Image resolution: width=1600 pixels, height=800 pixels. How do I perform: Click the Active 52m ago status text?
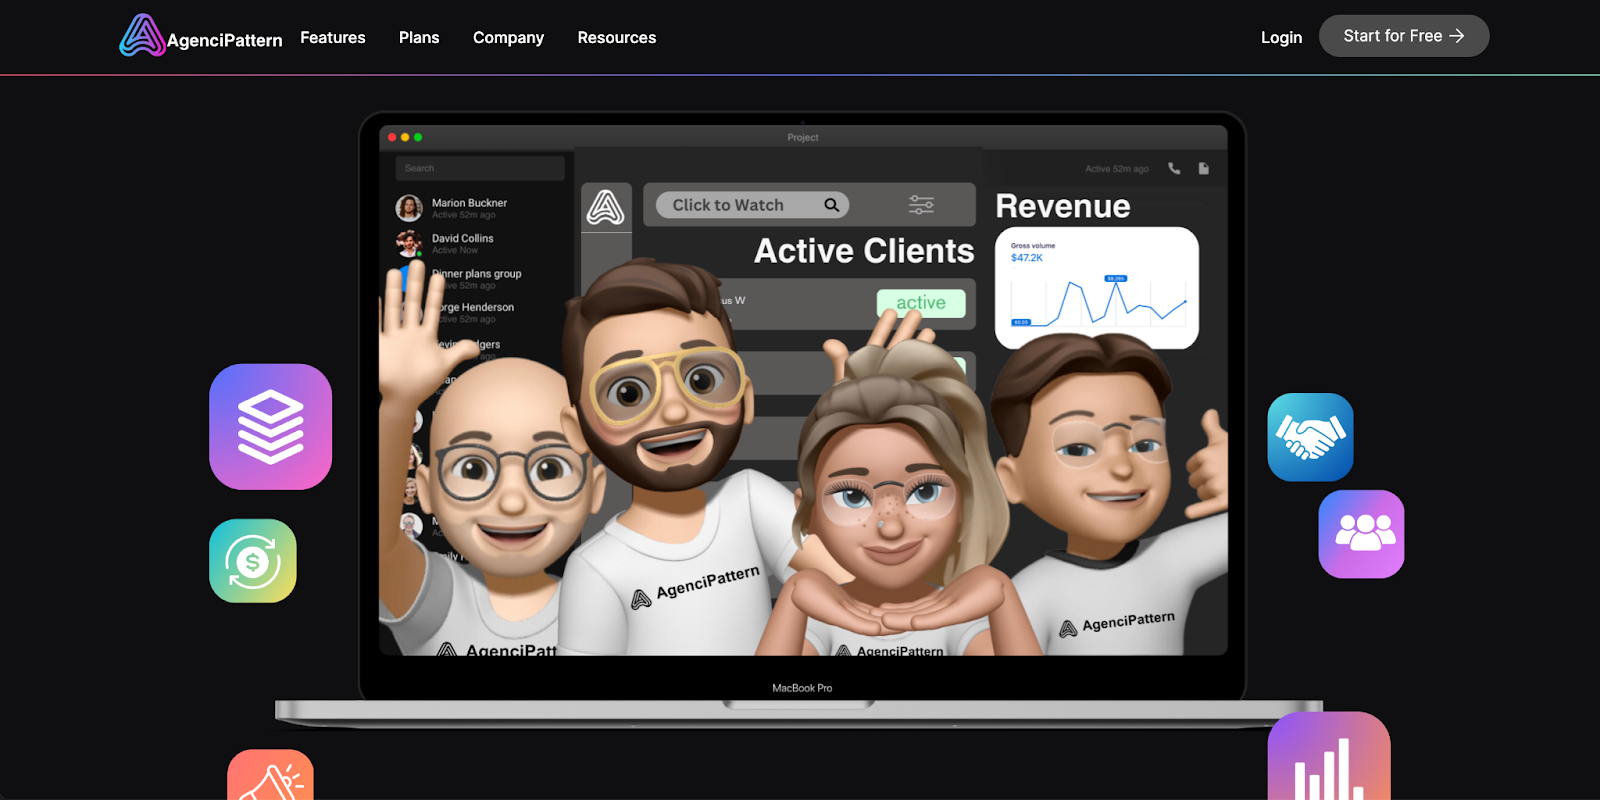(1117, 169)
